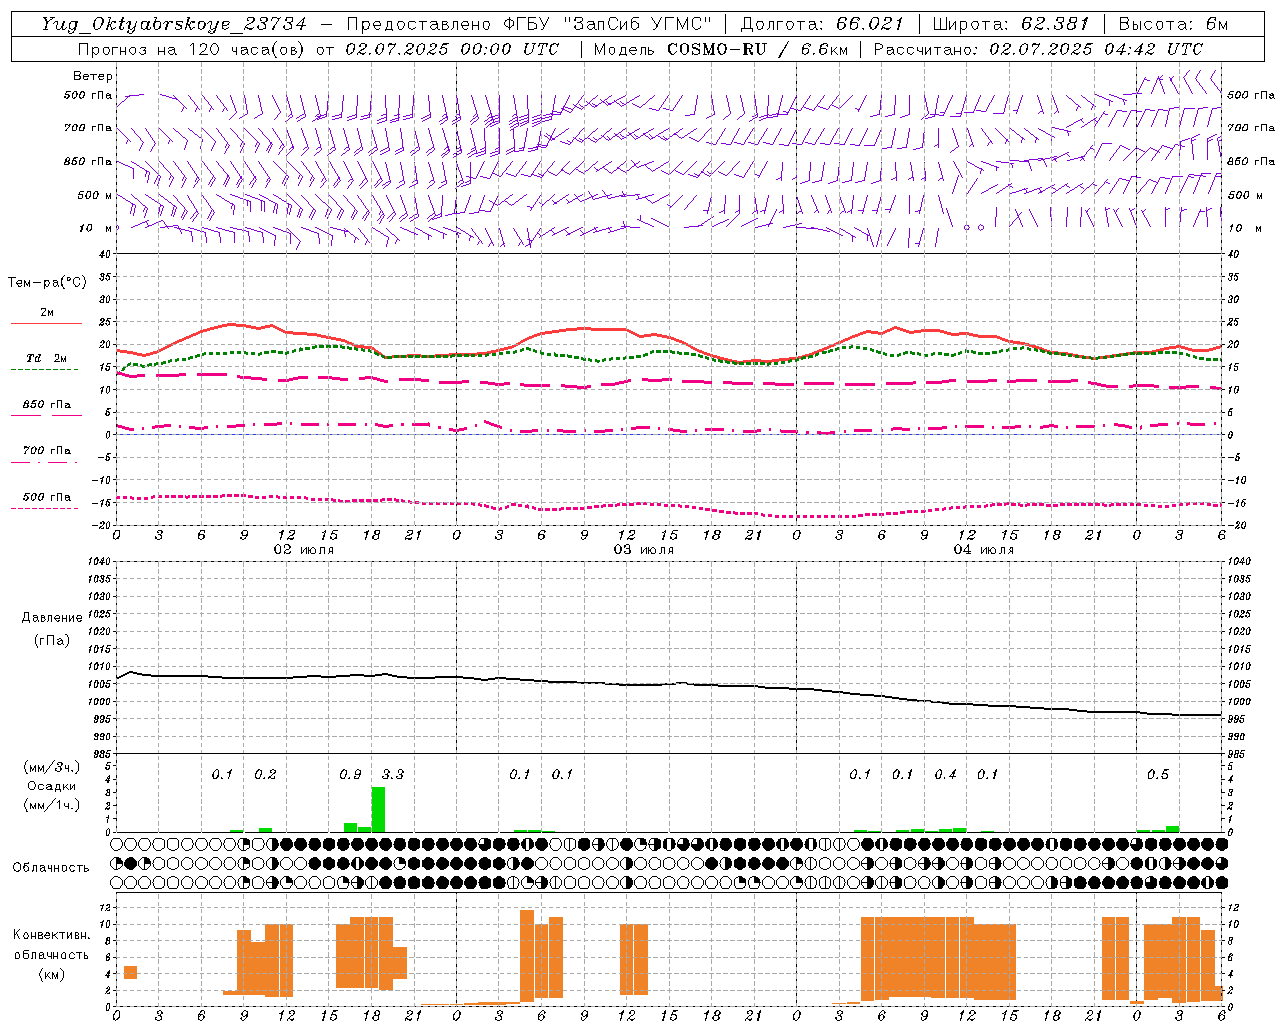Click the tallest green precipitation bar under 3.3

tap(378, 810)
